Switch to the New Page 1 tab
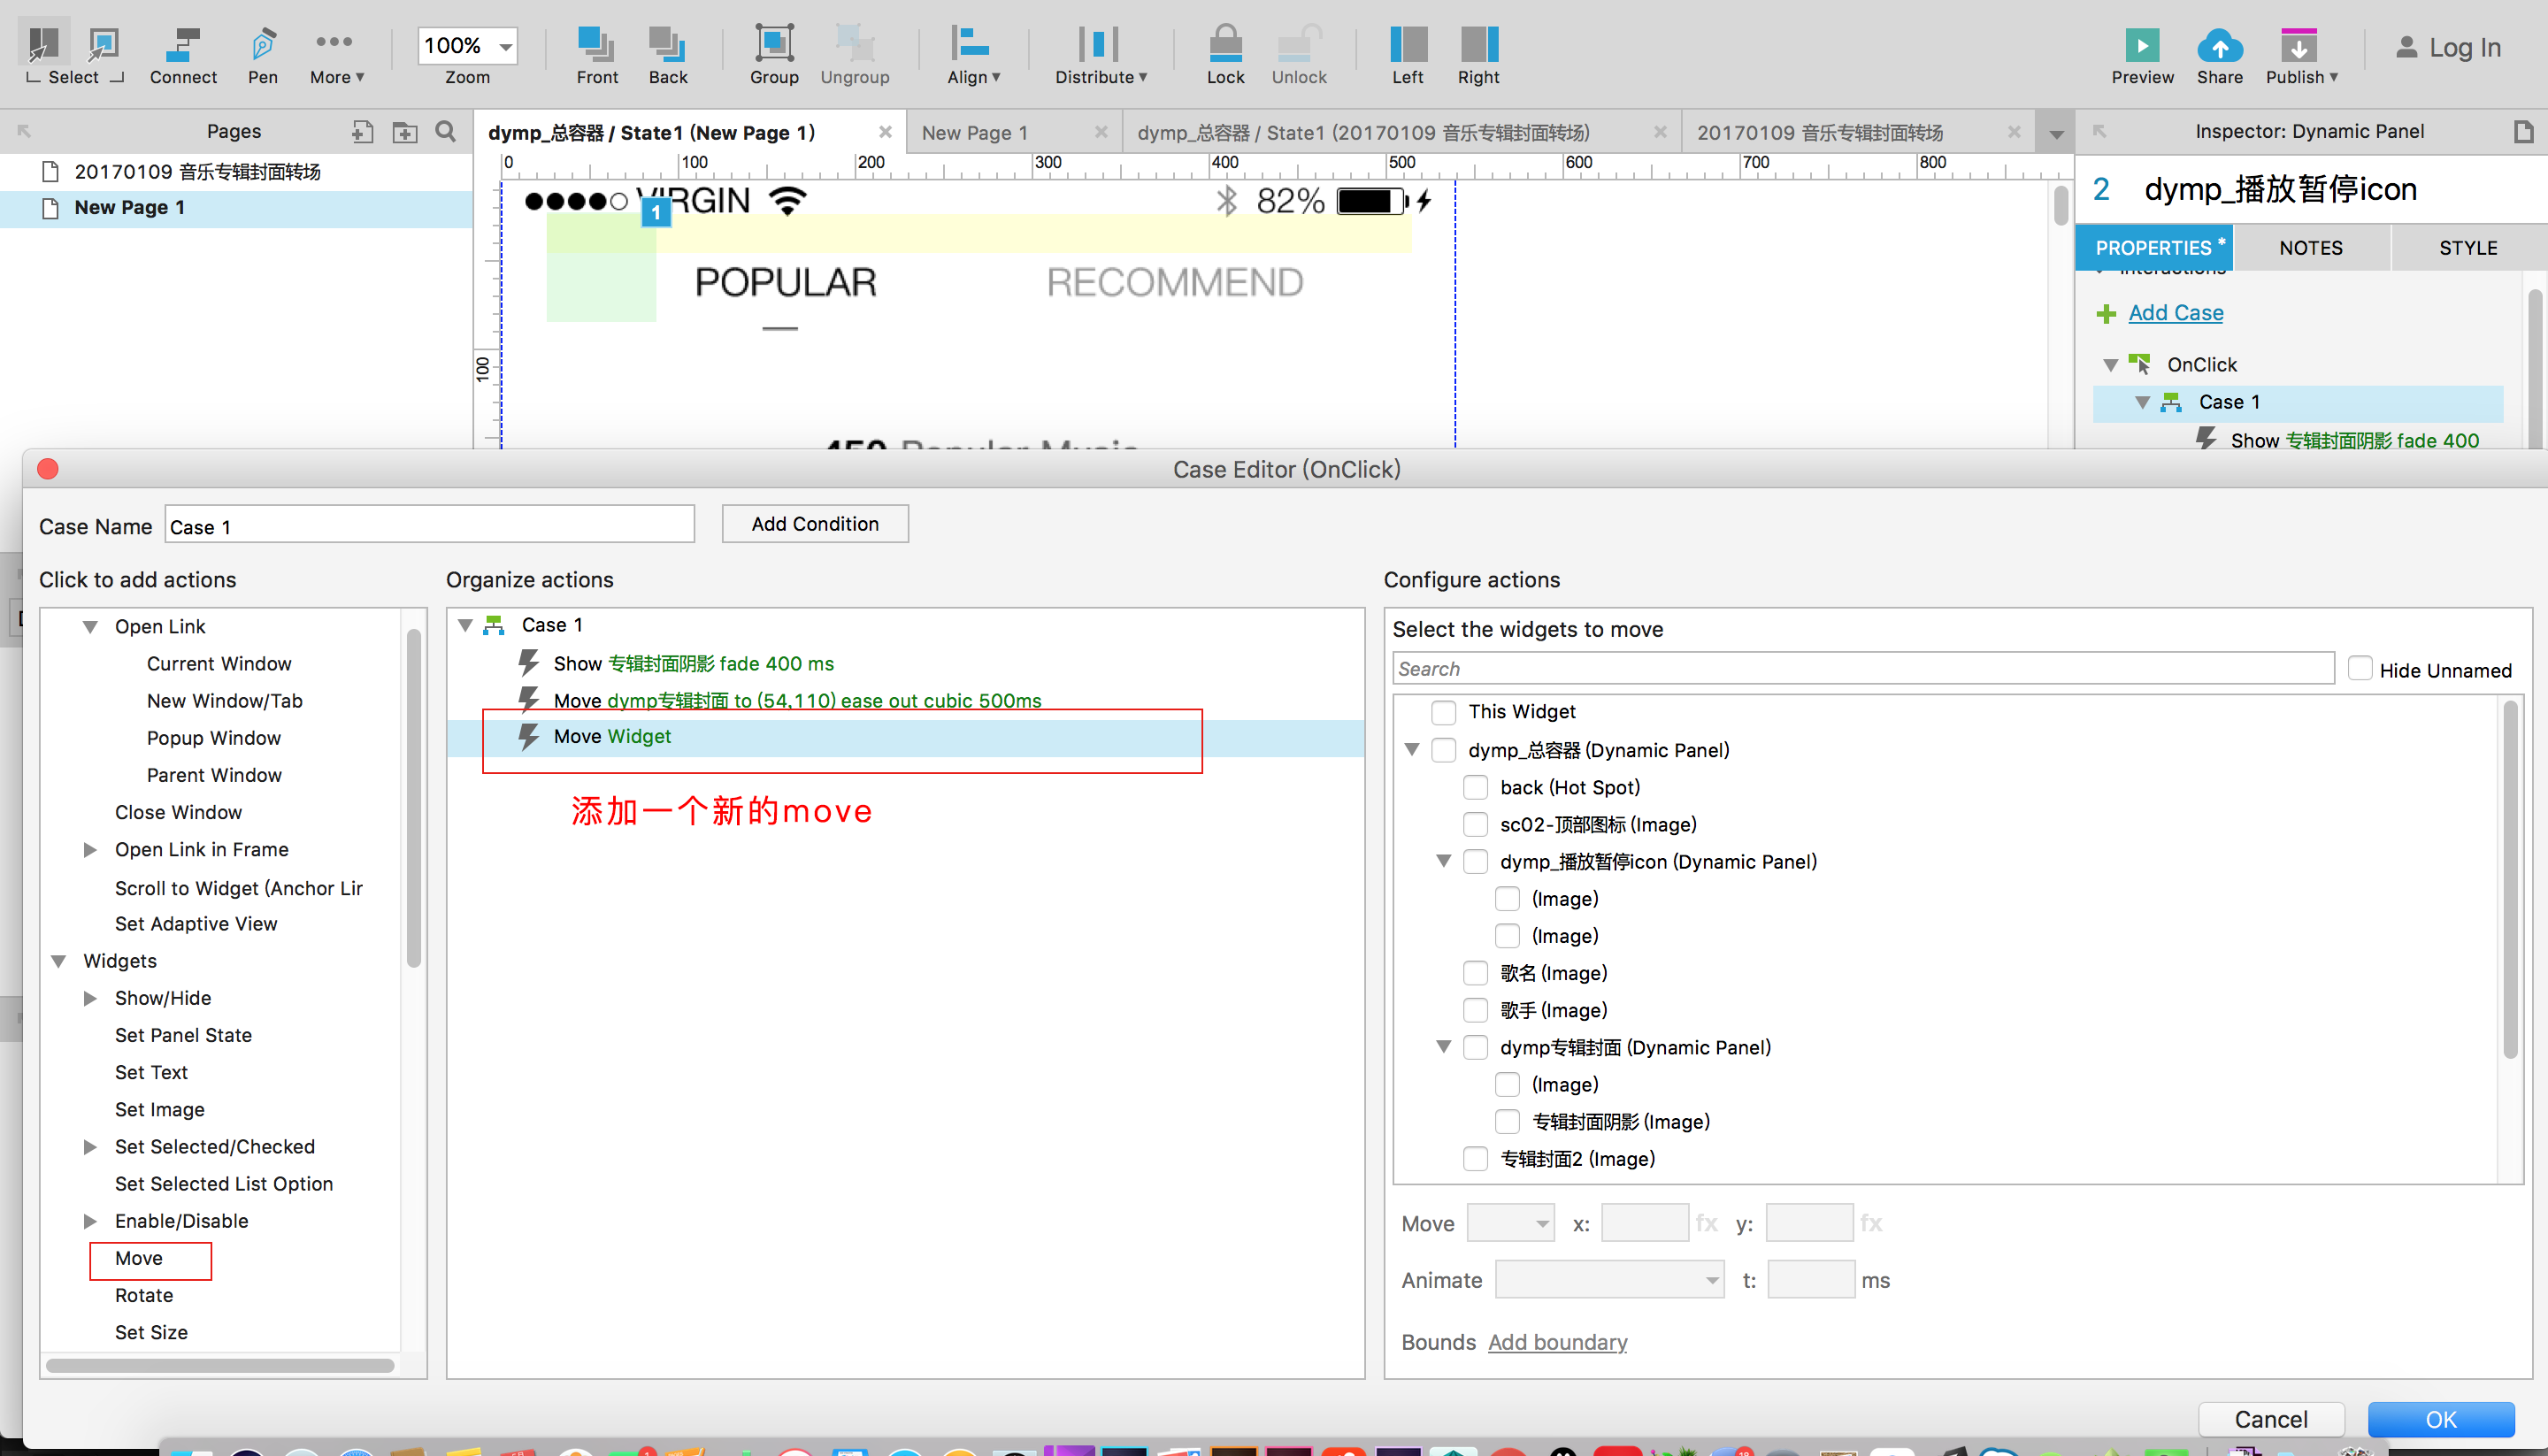The width and height of the screenshot is (2548, 1456). click(x=974, y=132)
